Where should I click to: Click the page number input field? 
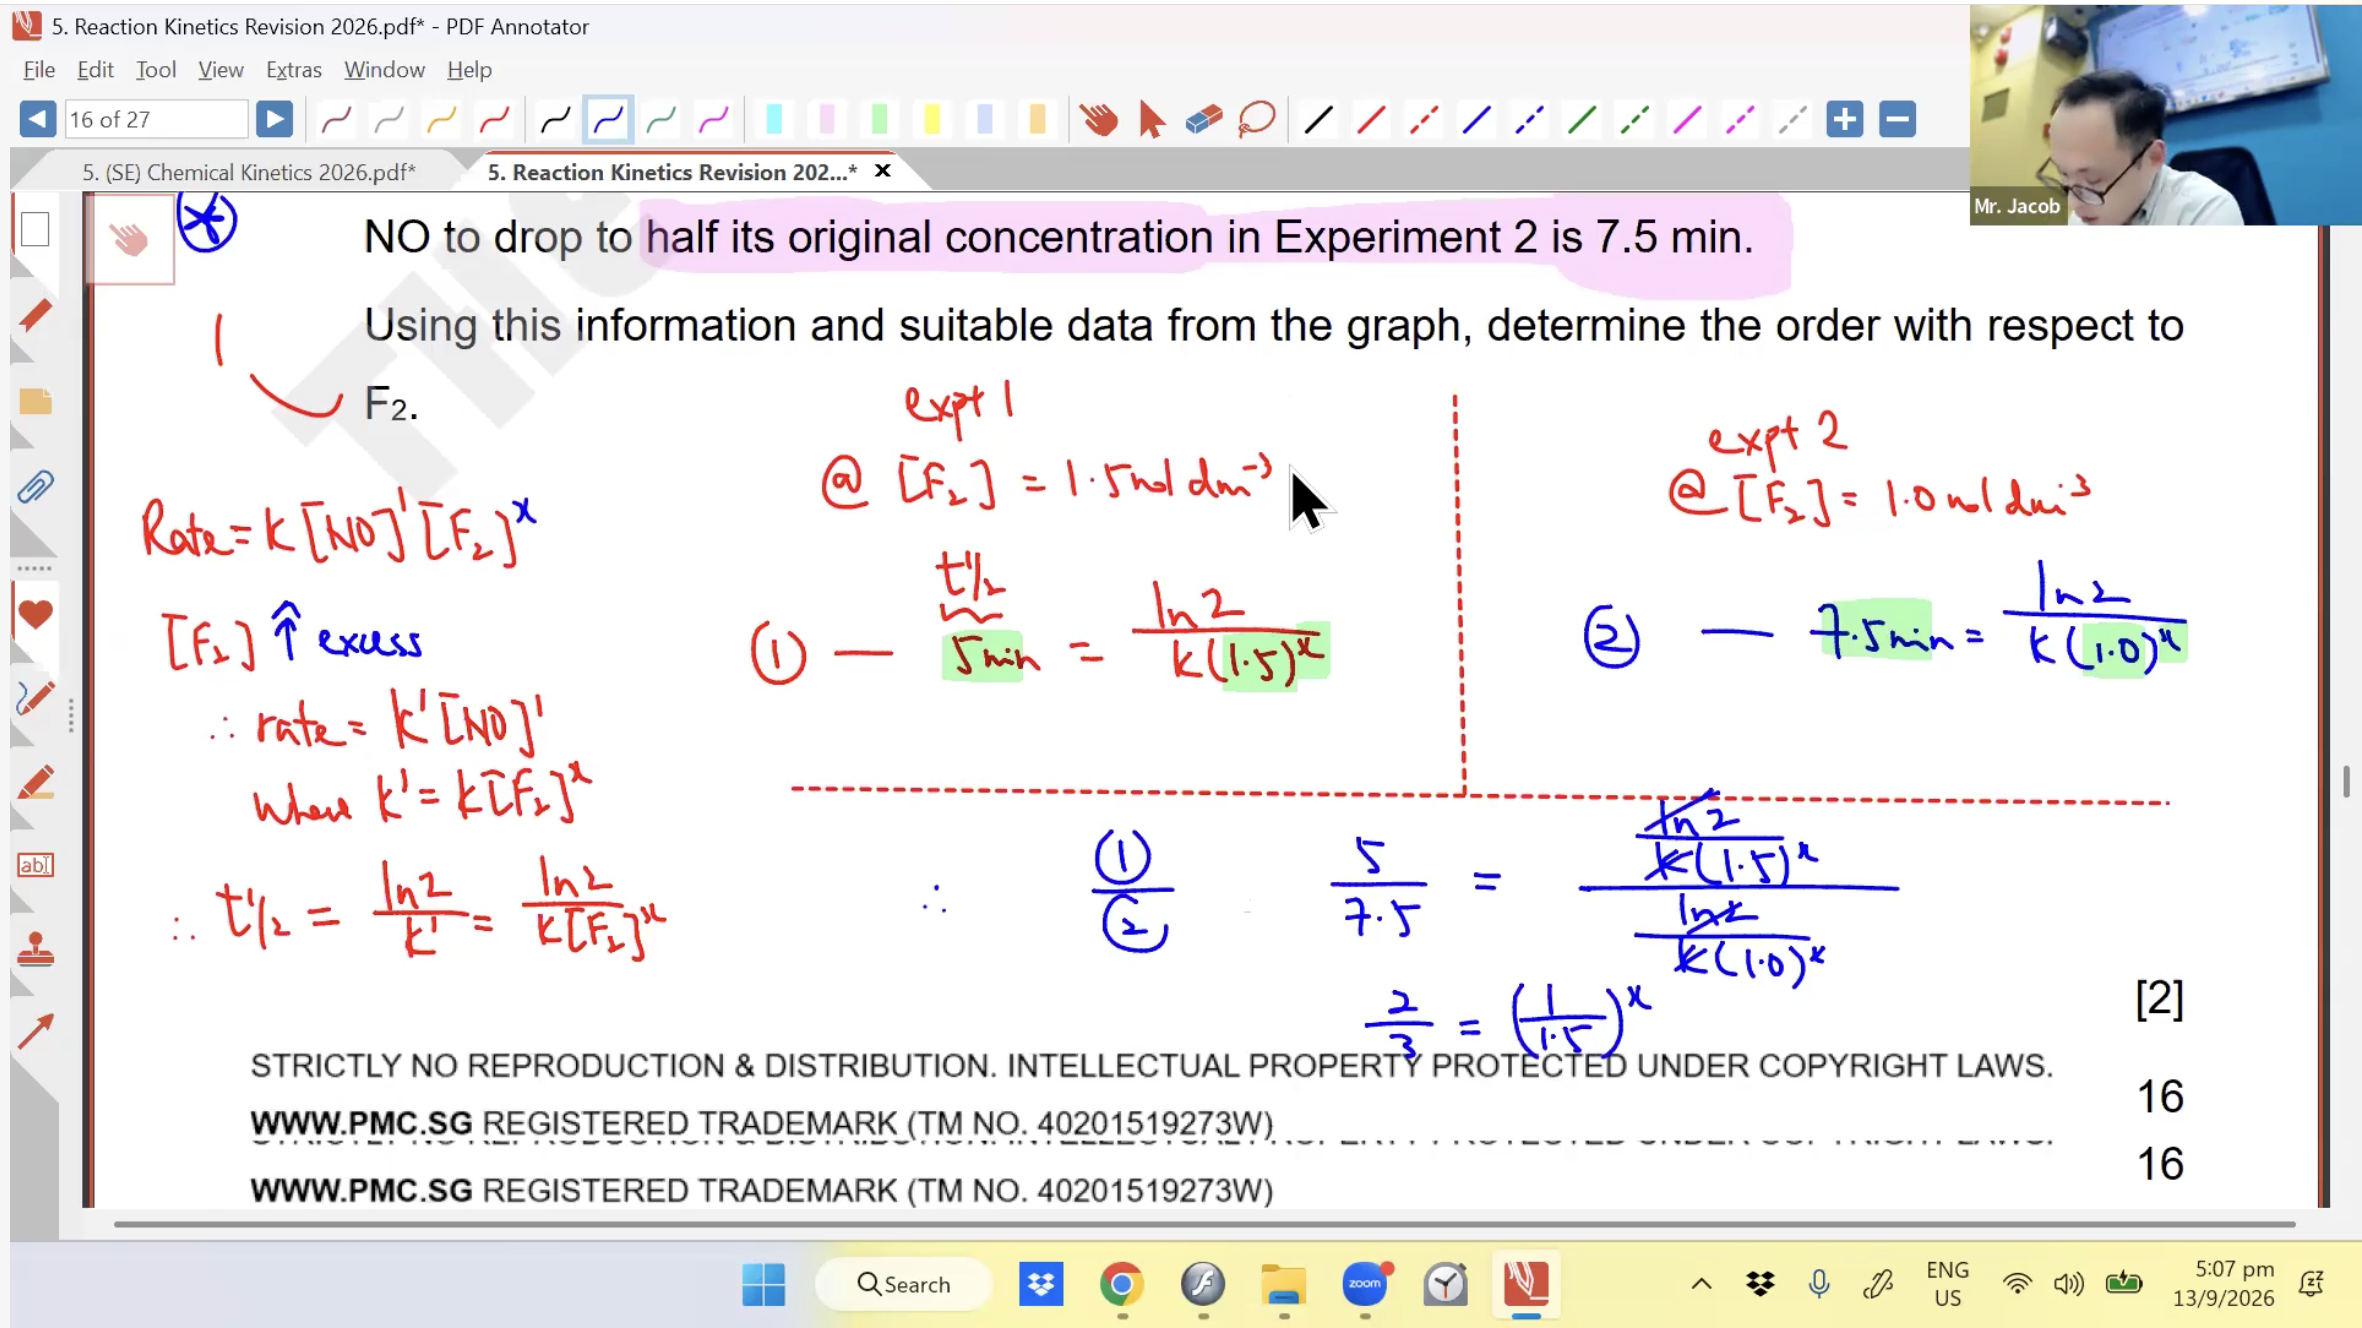(156, 120)
